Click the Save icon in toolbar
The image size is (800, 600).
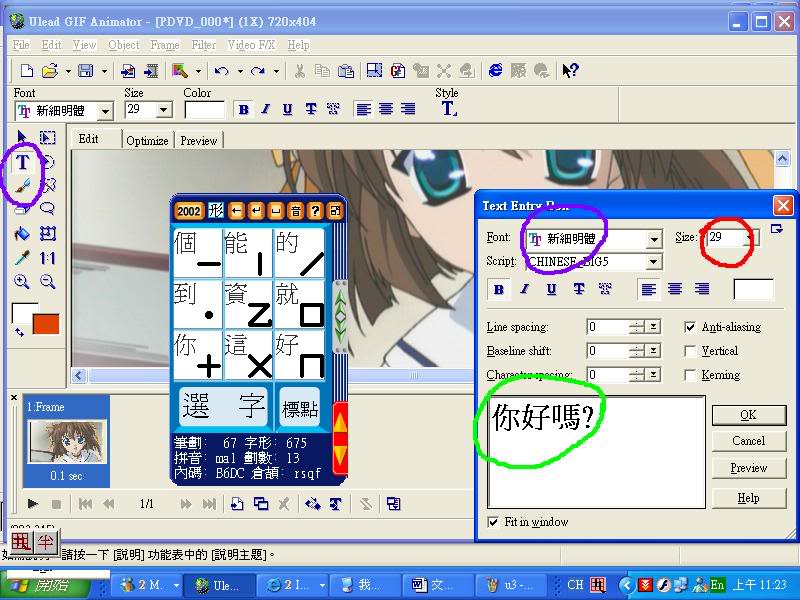pos(85,70)
